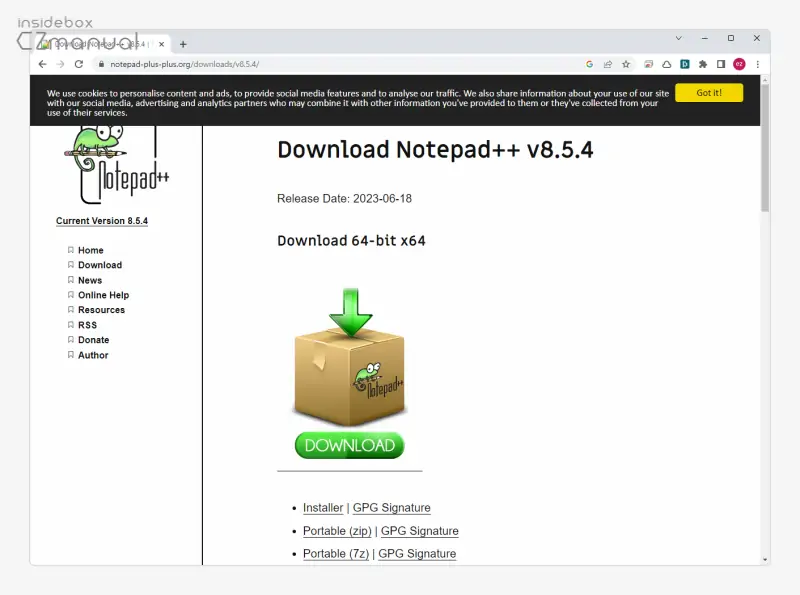Follow the Current Version 8.5.4 link

101,220
